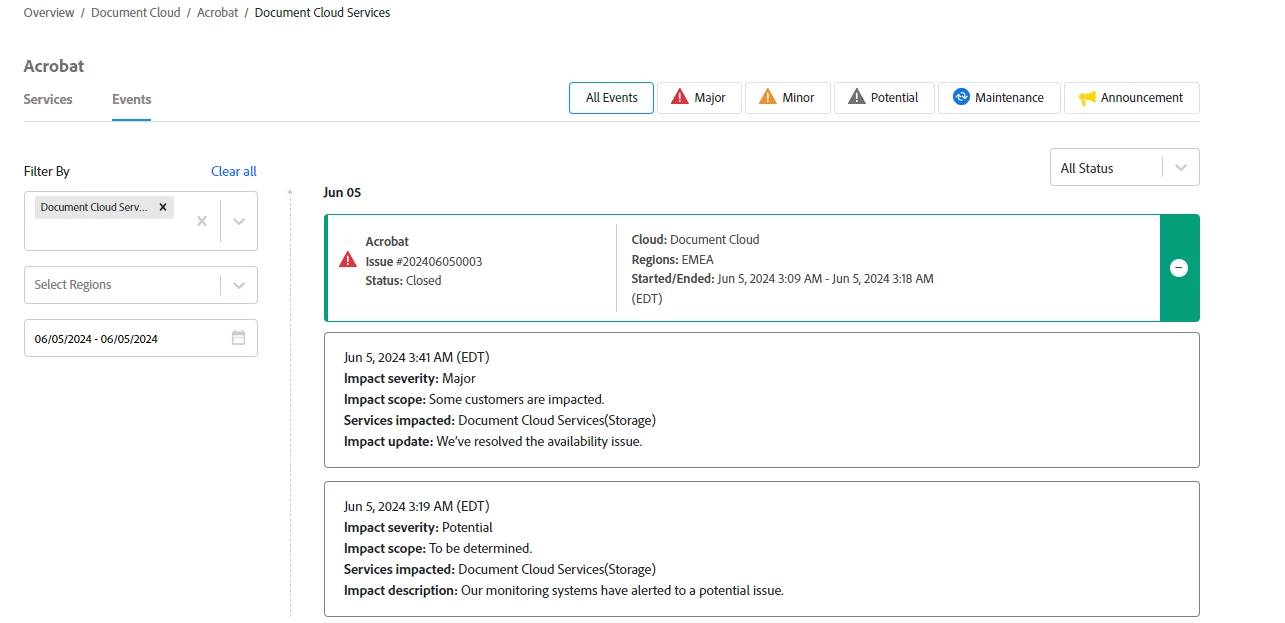Click the 3:41 AM (EDT) update timestamp
Image resolution: width=1285 pixels, height=623 pixels.
417,357
